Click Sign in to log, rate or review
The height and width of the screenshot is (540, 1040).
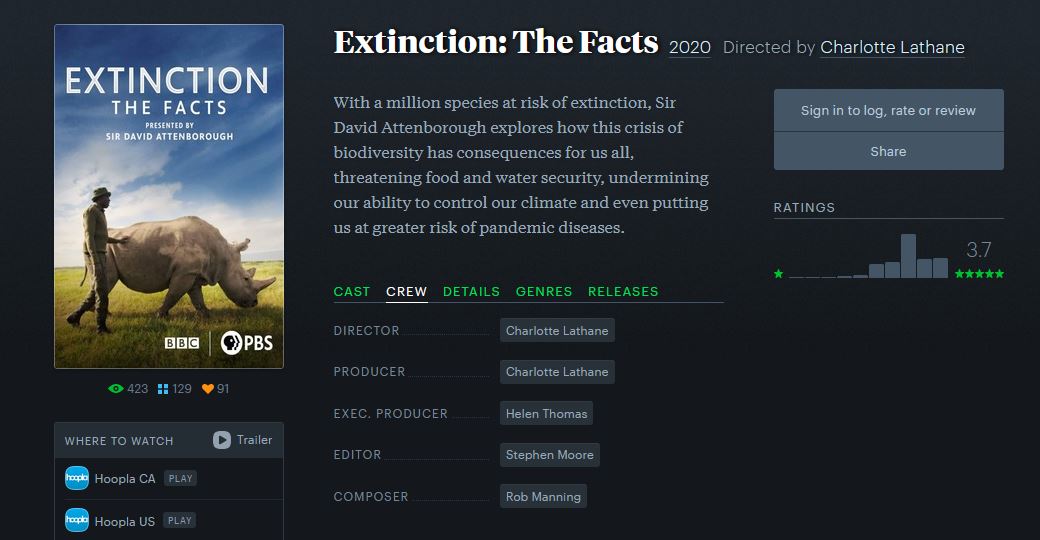[x=888, y=111]
